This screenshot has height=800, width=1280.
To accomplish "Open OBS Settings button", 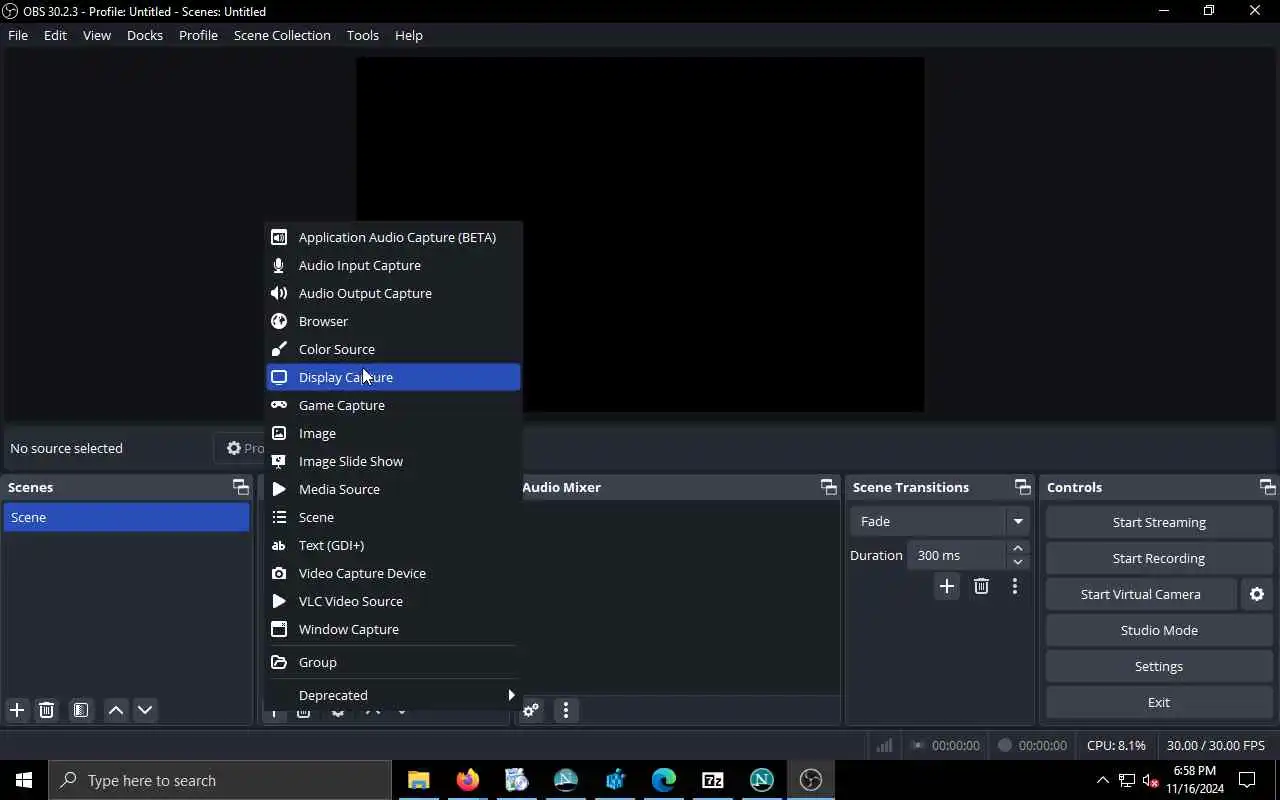I will click(1159, 666).
